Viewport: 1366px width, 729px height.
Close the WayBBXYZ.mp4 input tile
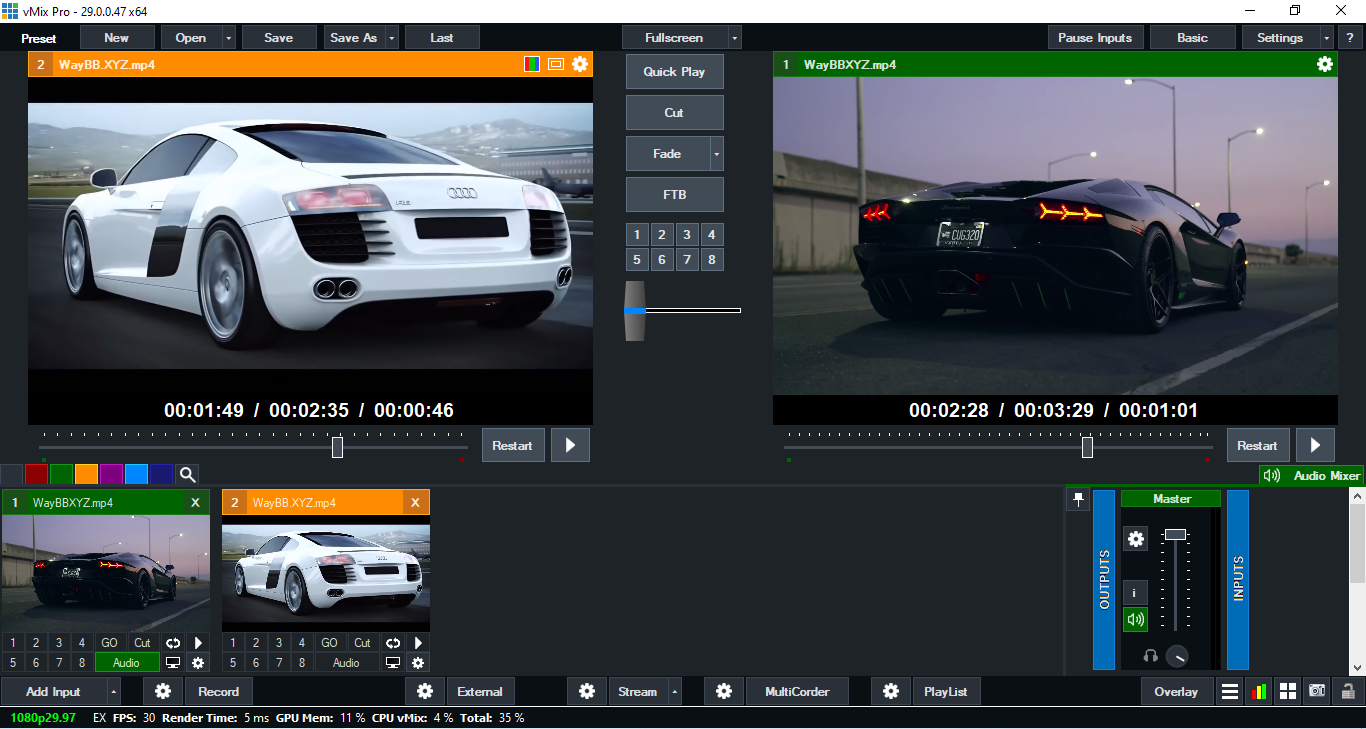195,503
